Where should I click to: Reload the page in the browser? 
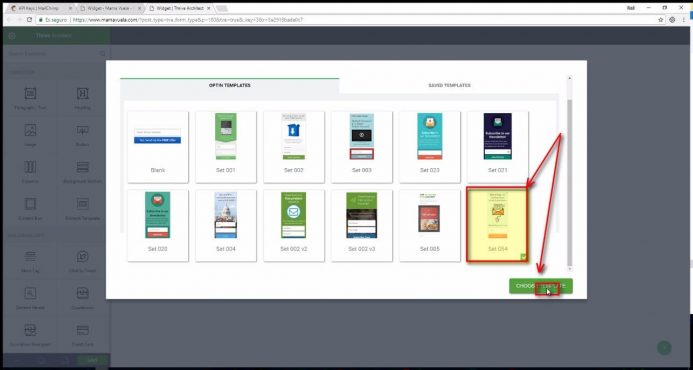[29, 20]
